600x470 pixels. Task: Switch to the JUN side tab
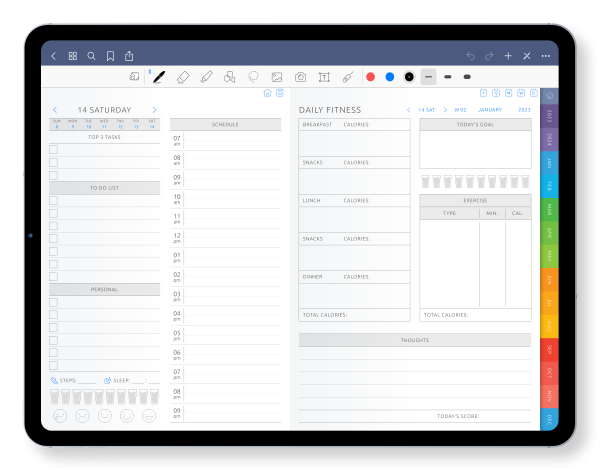click(549, 279)
